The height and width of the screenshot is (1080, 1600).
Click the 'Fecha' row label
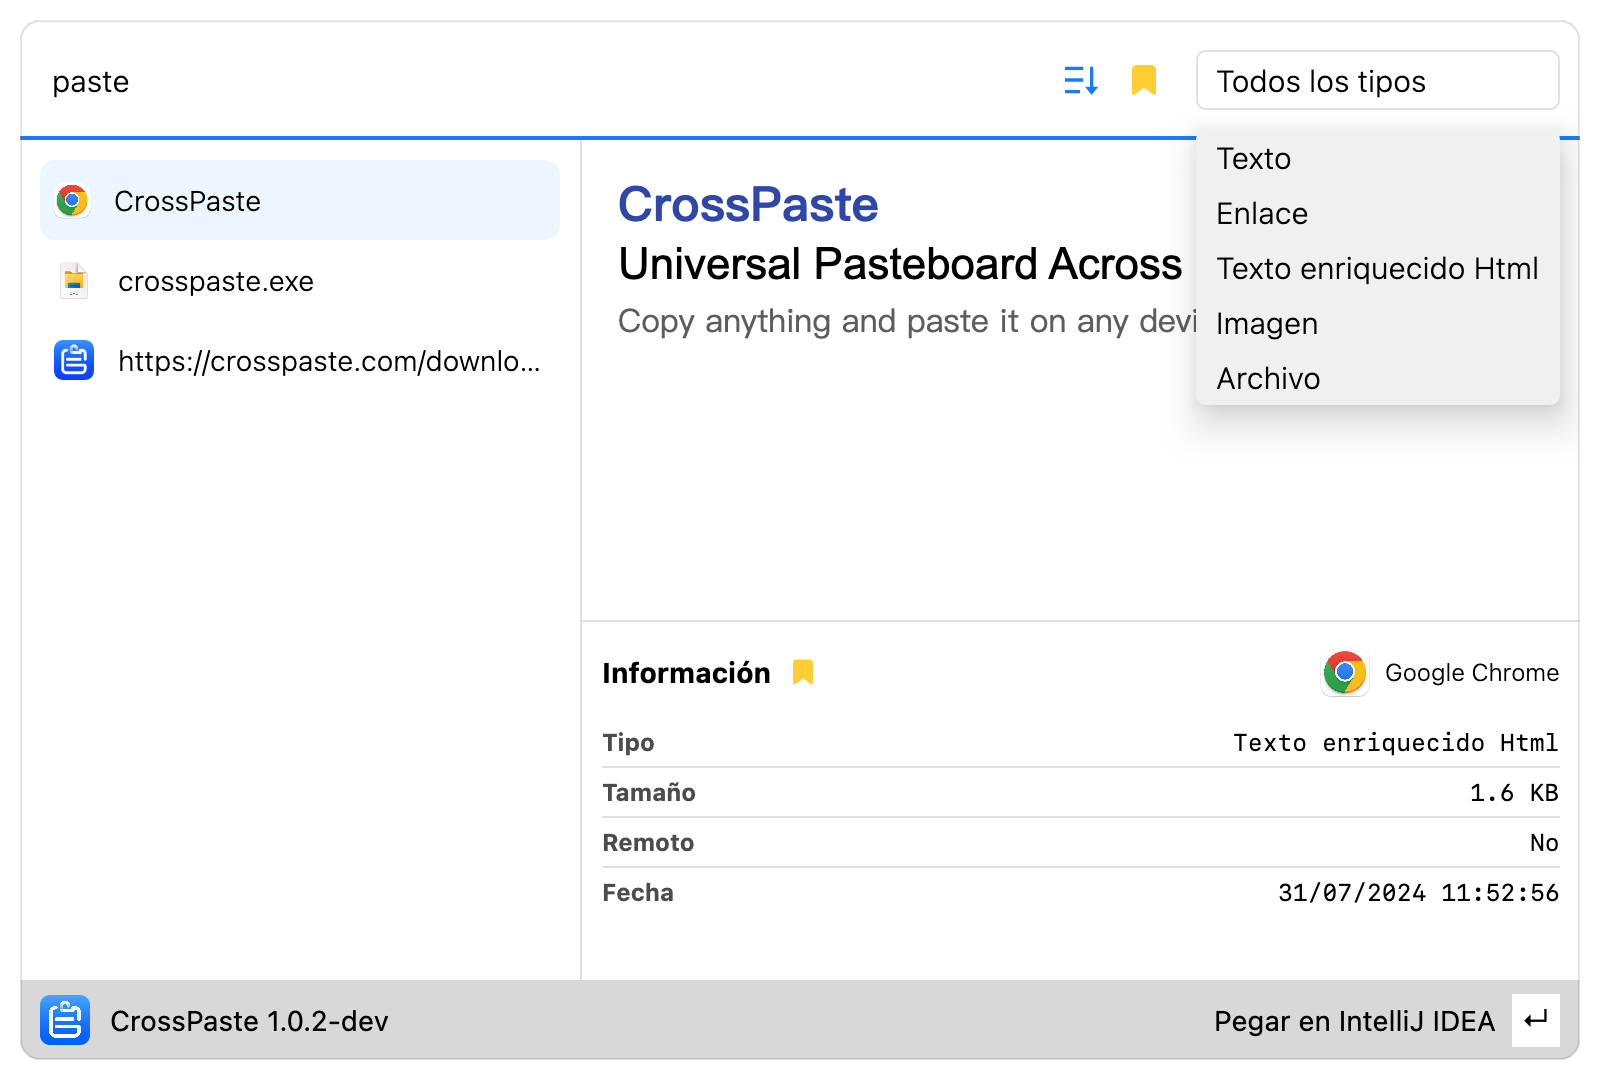pyautogui.click(x=638, y=893)
